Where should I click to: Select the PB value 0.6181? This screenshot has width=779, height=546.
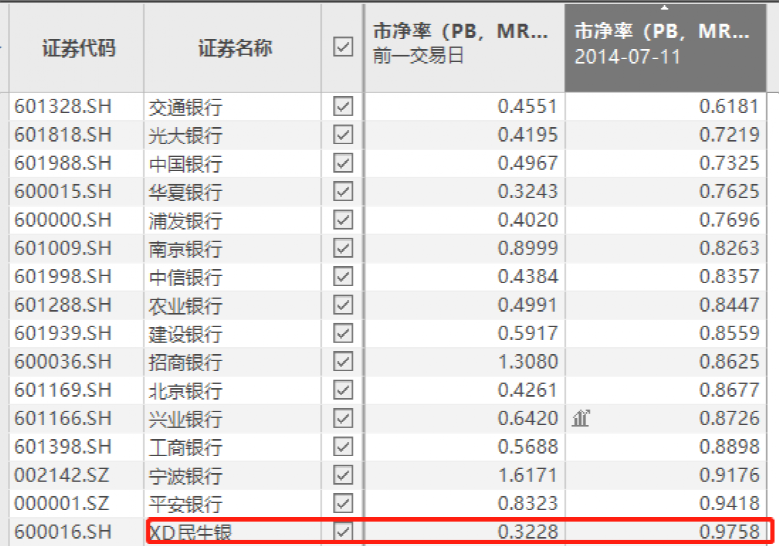tap(729, 106)
